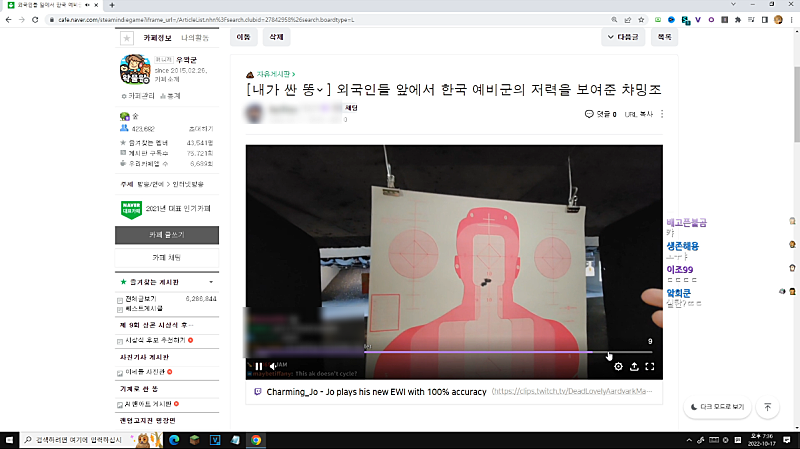Mute the video volume speaker icon

point(273,366)
